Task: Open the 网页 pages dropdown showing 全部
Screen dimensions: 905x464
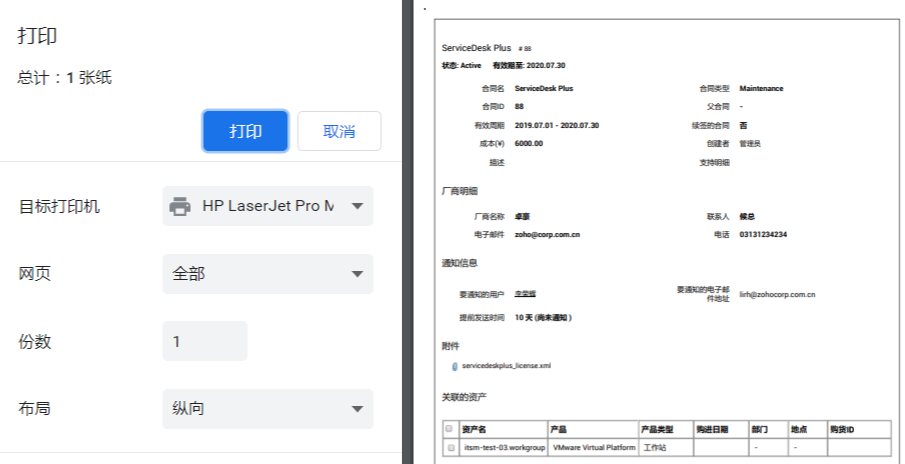Action: point(268,274)
